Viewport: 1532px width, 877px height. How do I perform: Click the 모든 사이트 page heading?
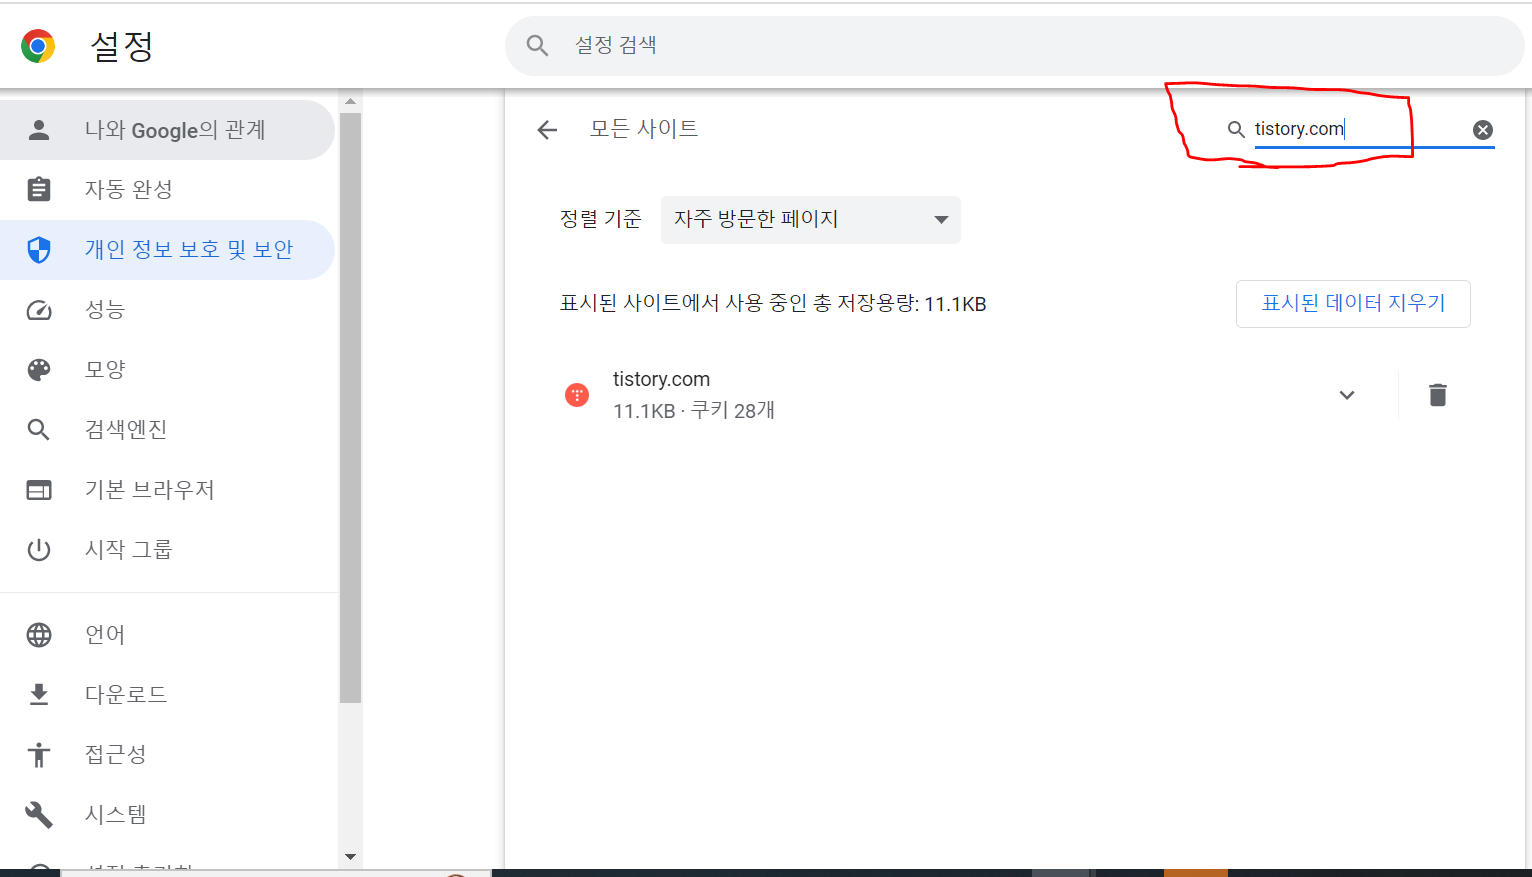(644, 129)
